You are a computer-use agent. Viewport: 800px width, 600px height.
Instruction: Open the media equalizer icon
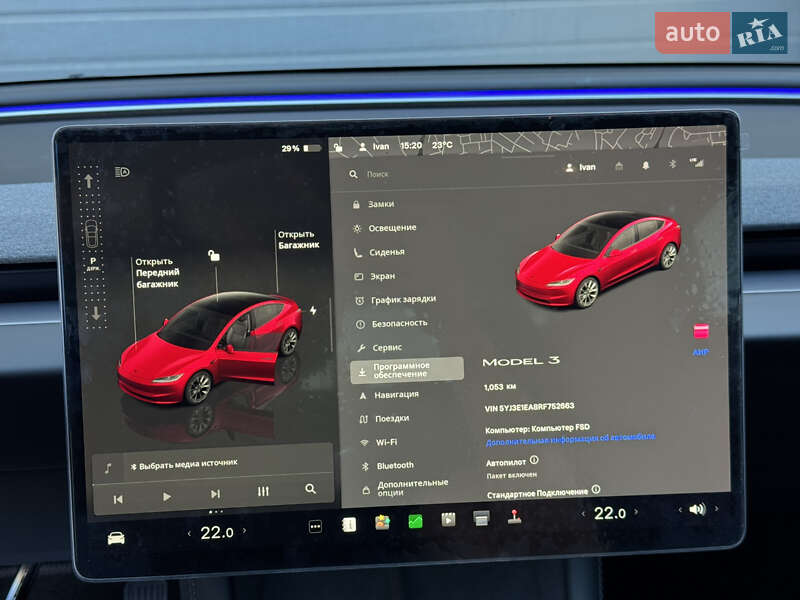click(x=263, y=491)
